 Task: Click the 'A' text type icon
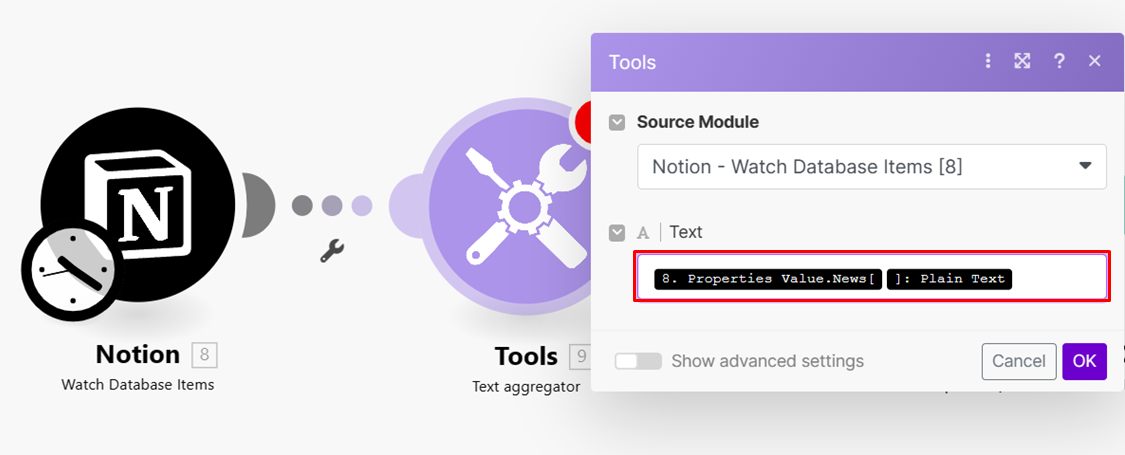[x=643, y=233]
